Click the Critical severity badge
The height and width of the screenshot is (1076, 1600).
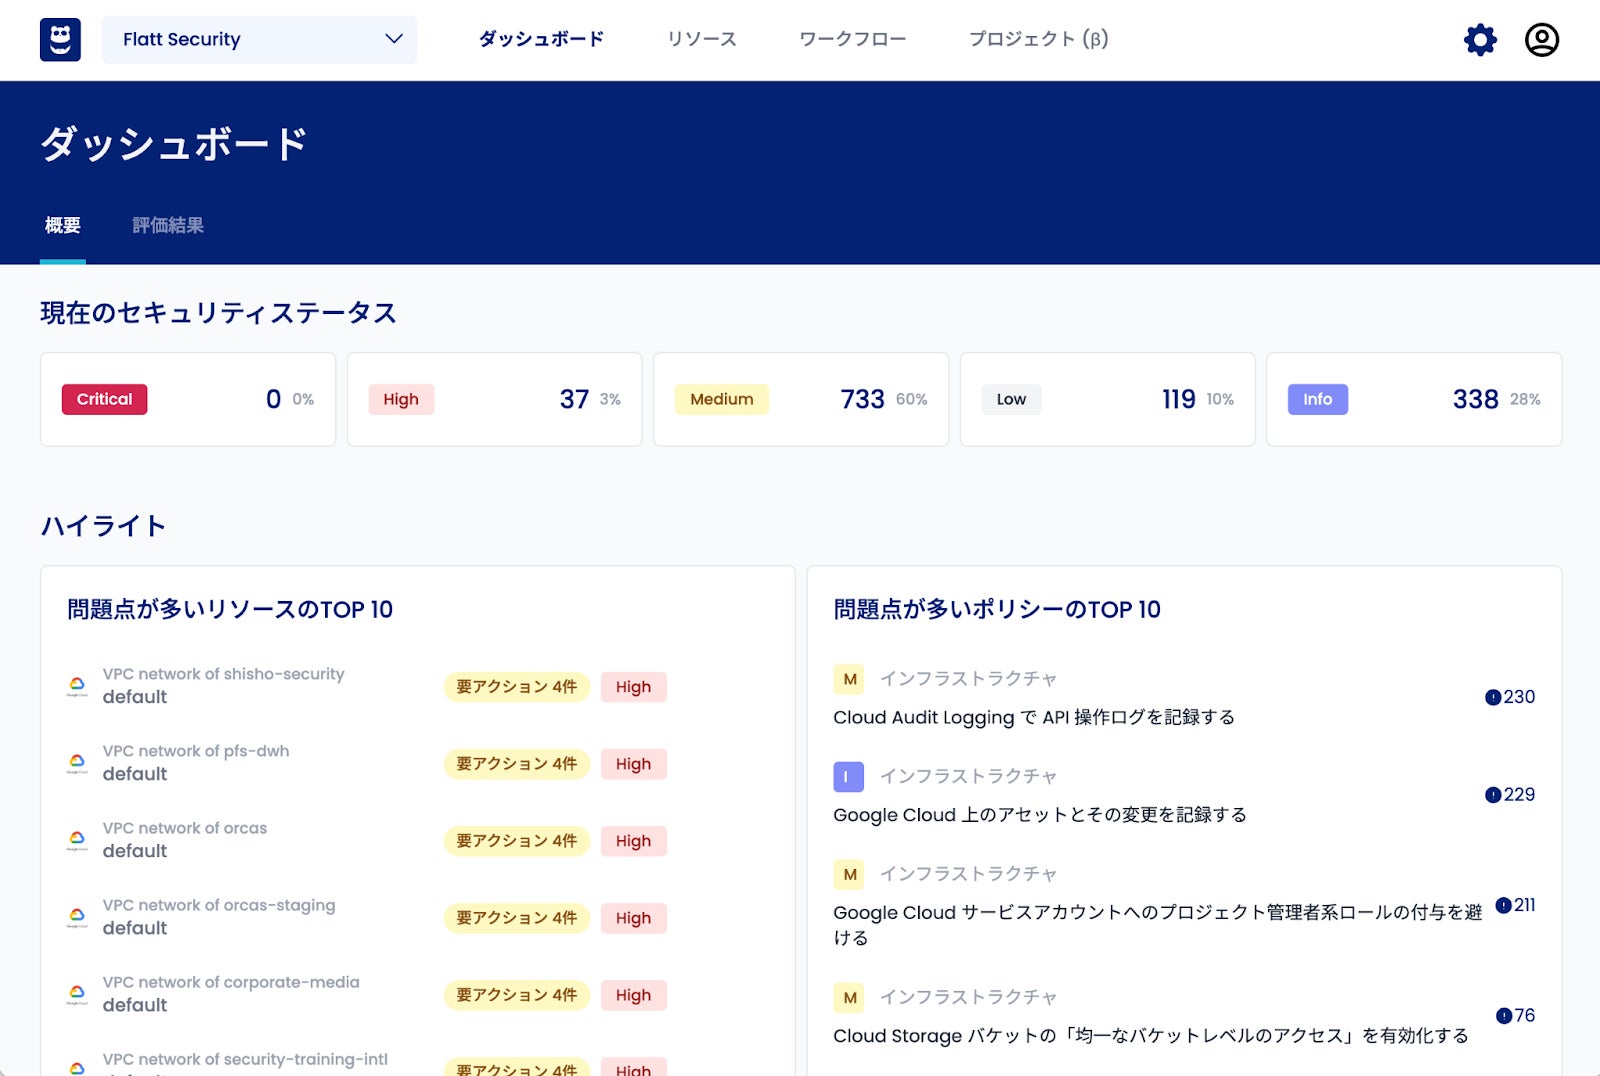[x=104, y=399]
